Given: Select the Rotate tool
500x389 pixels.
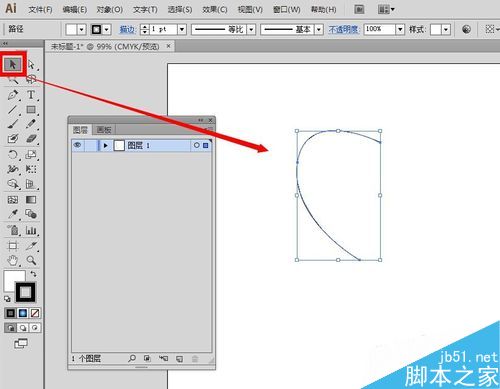Looking at the screenshot, I should click(x=13, y=155).
